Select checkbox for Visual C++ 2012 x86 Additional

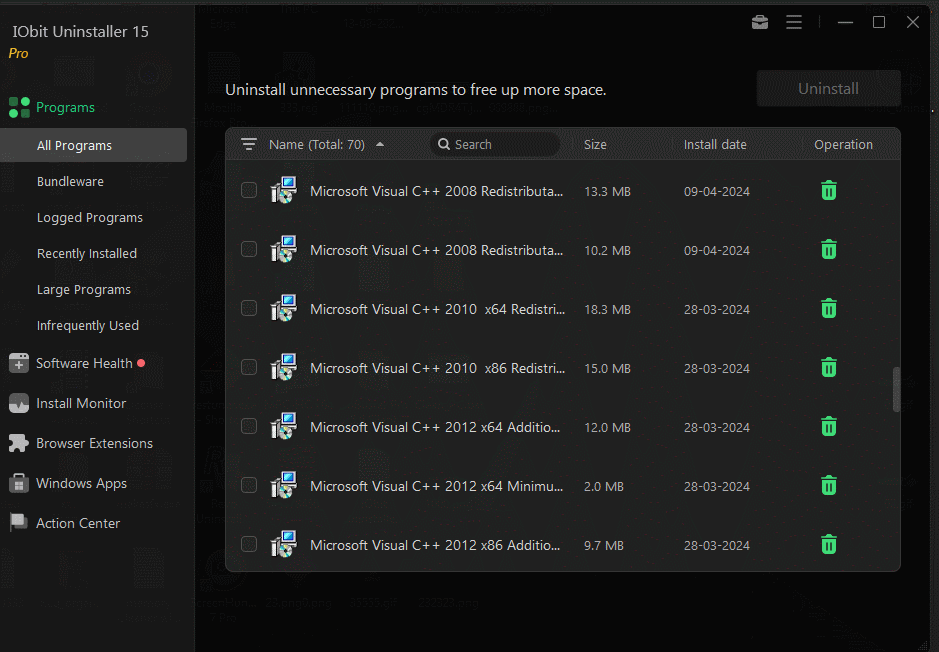pos(249,544)
